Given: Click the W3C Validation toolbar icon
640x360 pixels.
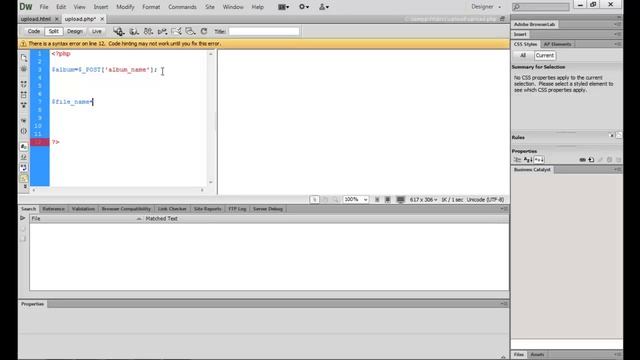Looking at the screenshot, I should tap(148, 31).
